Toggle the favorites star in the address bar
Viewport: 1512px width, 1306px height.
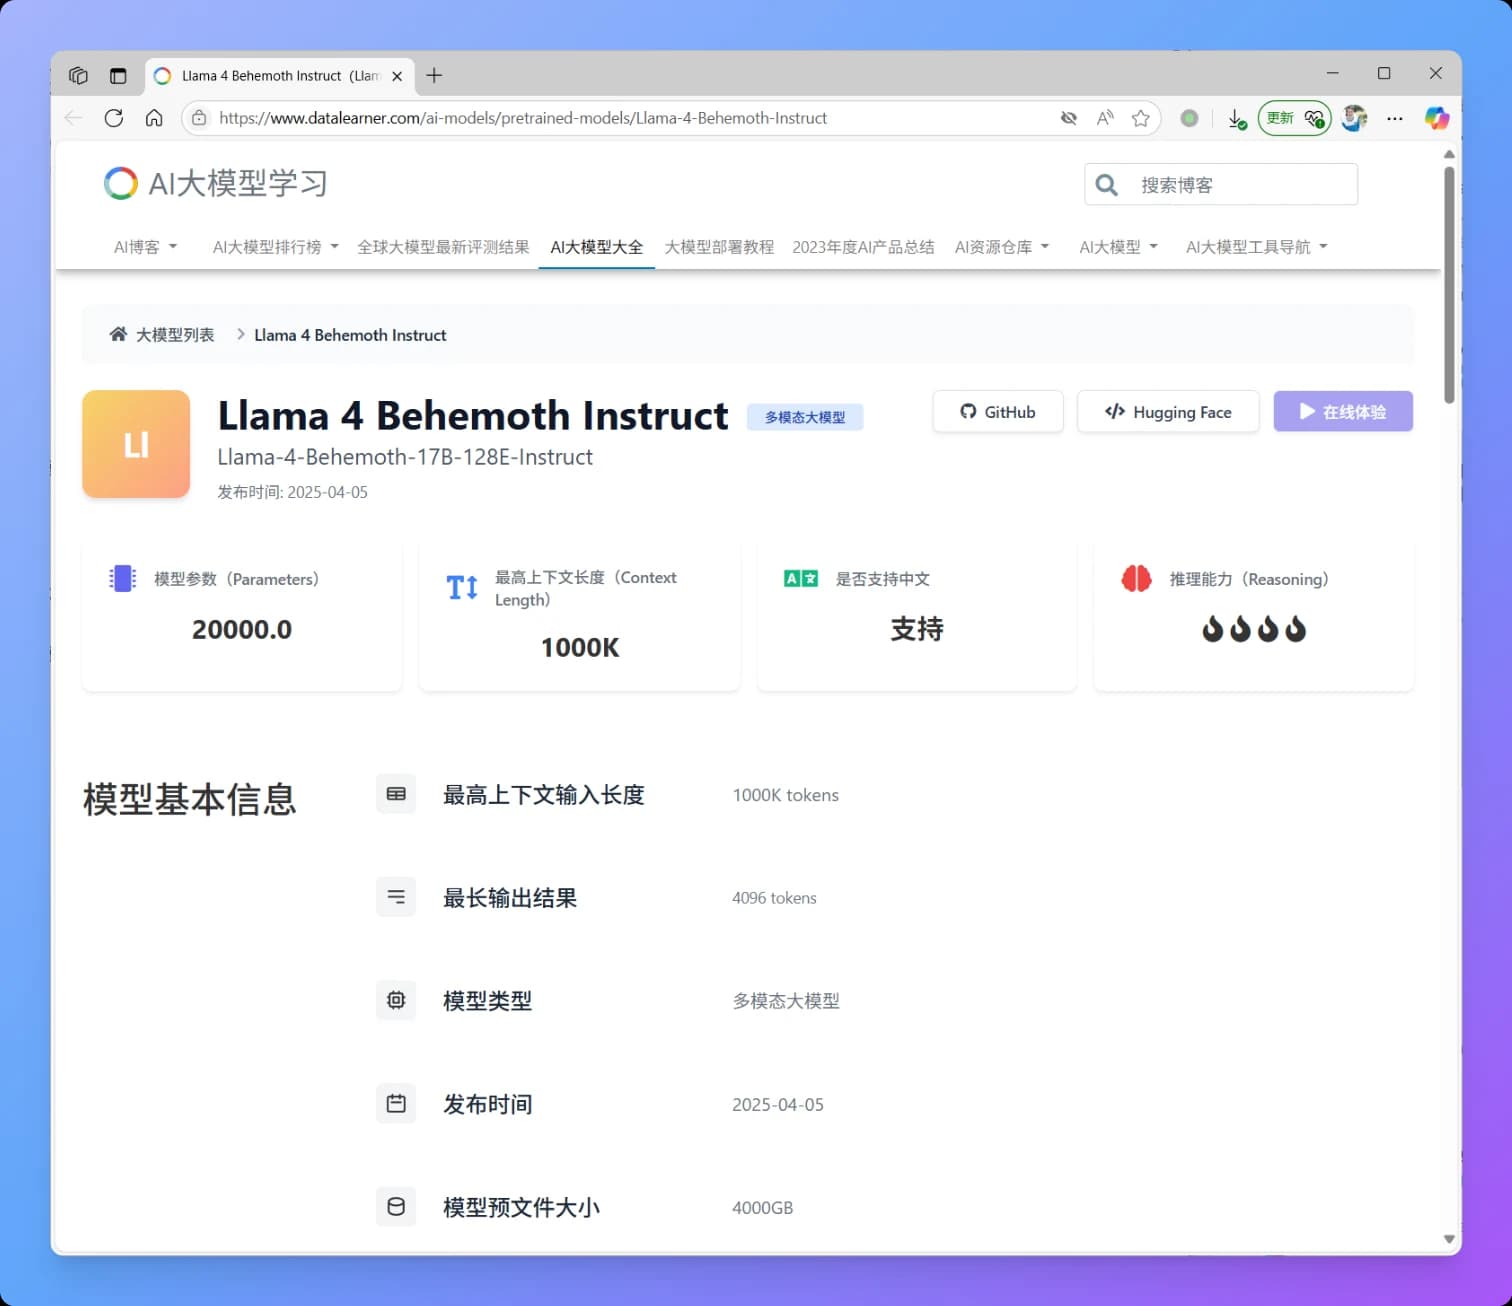tap(1141, 118)
